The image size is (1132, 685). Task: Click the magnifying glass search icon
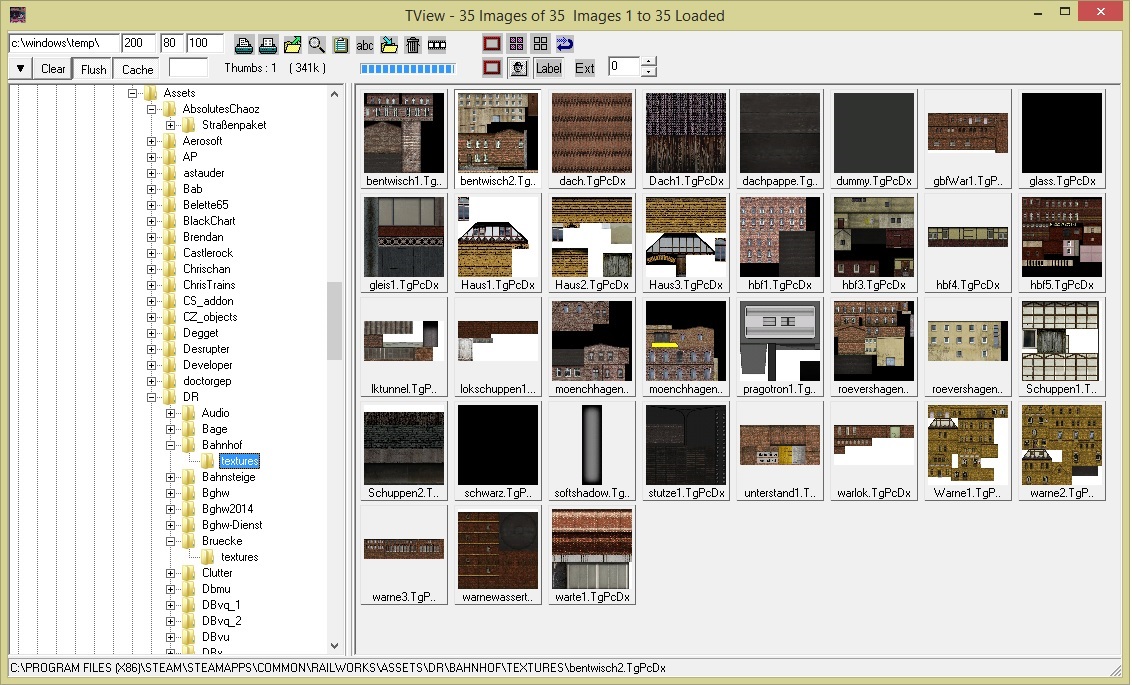tap(317, 44)
